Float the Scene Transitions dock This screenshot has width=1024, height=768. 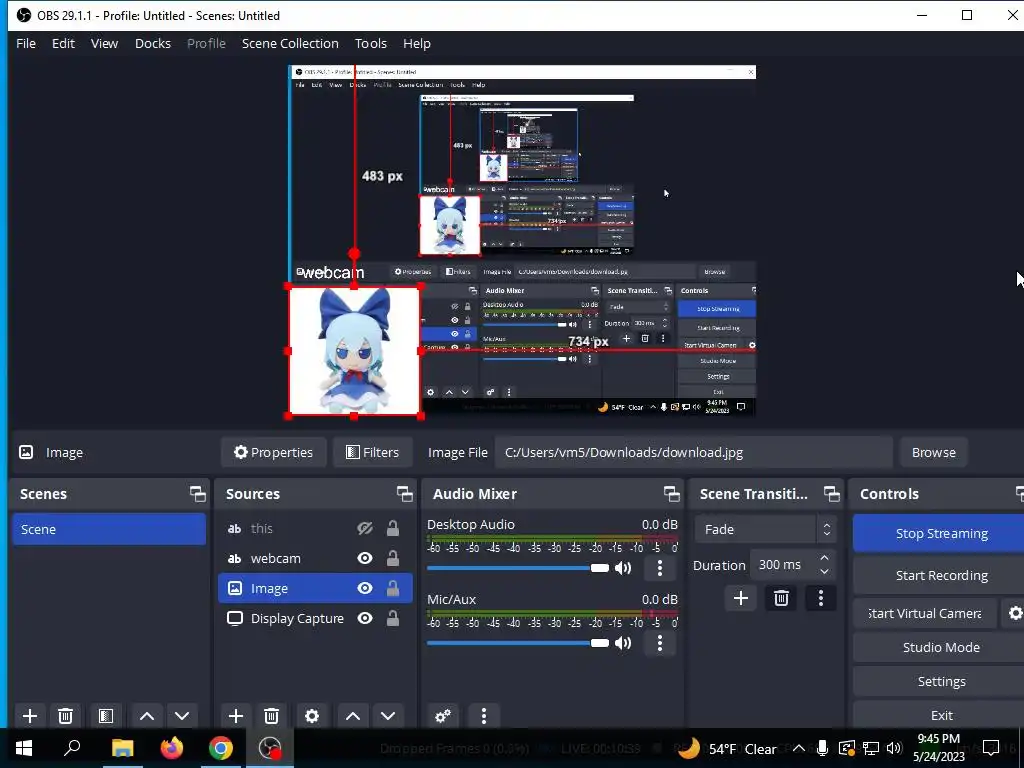pyautogui.click(x=831, y=494)
